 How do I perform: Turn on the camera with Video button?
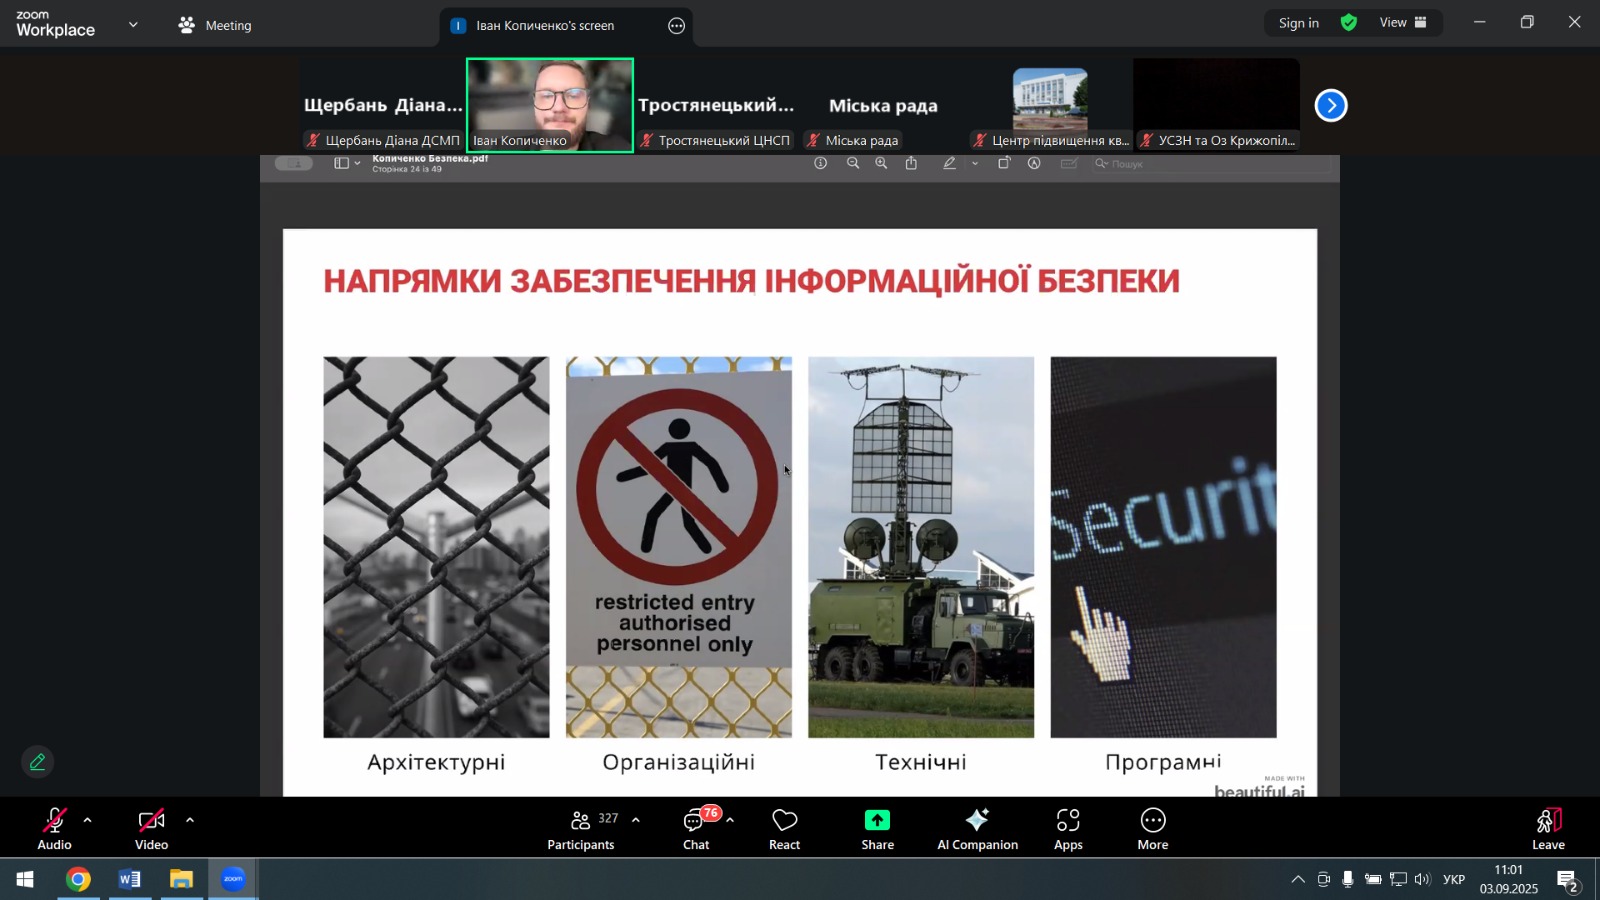(x=151, y=829)
